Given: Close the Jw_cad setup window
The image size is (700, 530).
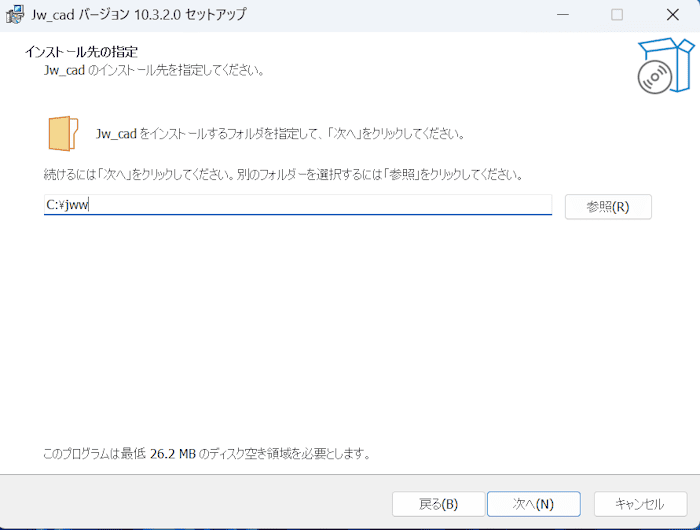Looking at the screenshot, I should click(x=672, y=15).
